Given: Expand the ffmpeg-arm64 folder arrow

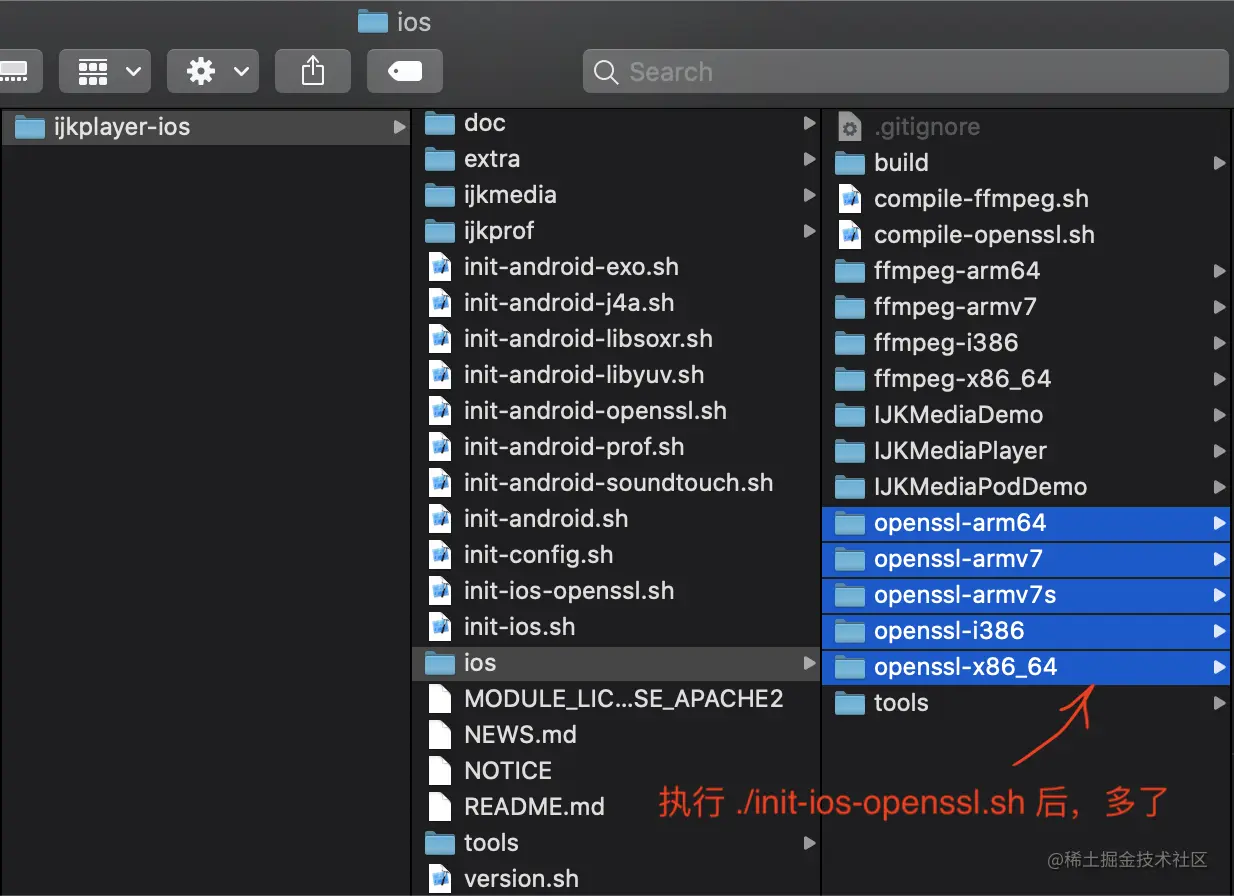Looking at the screenshot, I should 1219,271.
